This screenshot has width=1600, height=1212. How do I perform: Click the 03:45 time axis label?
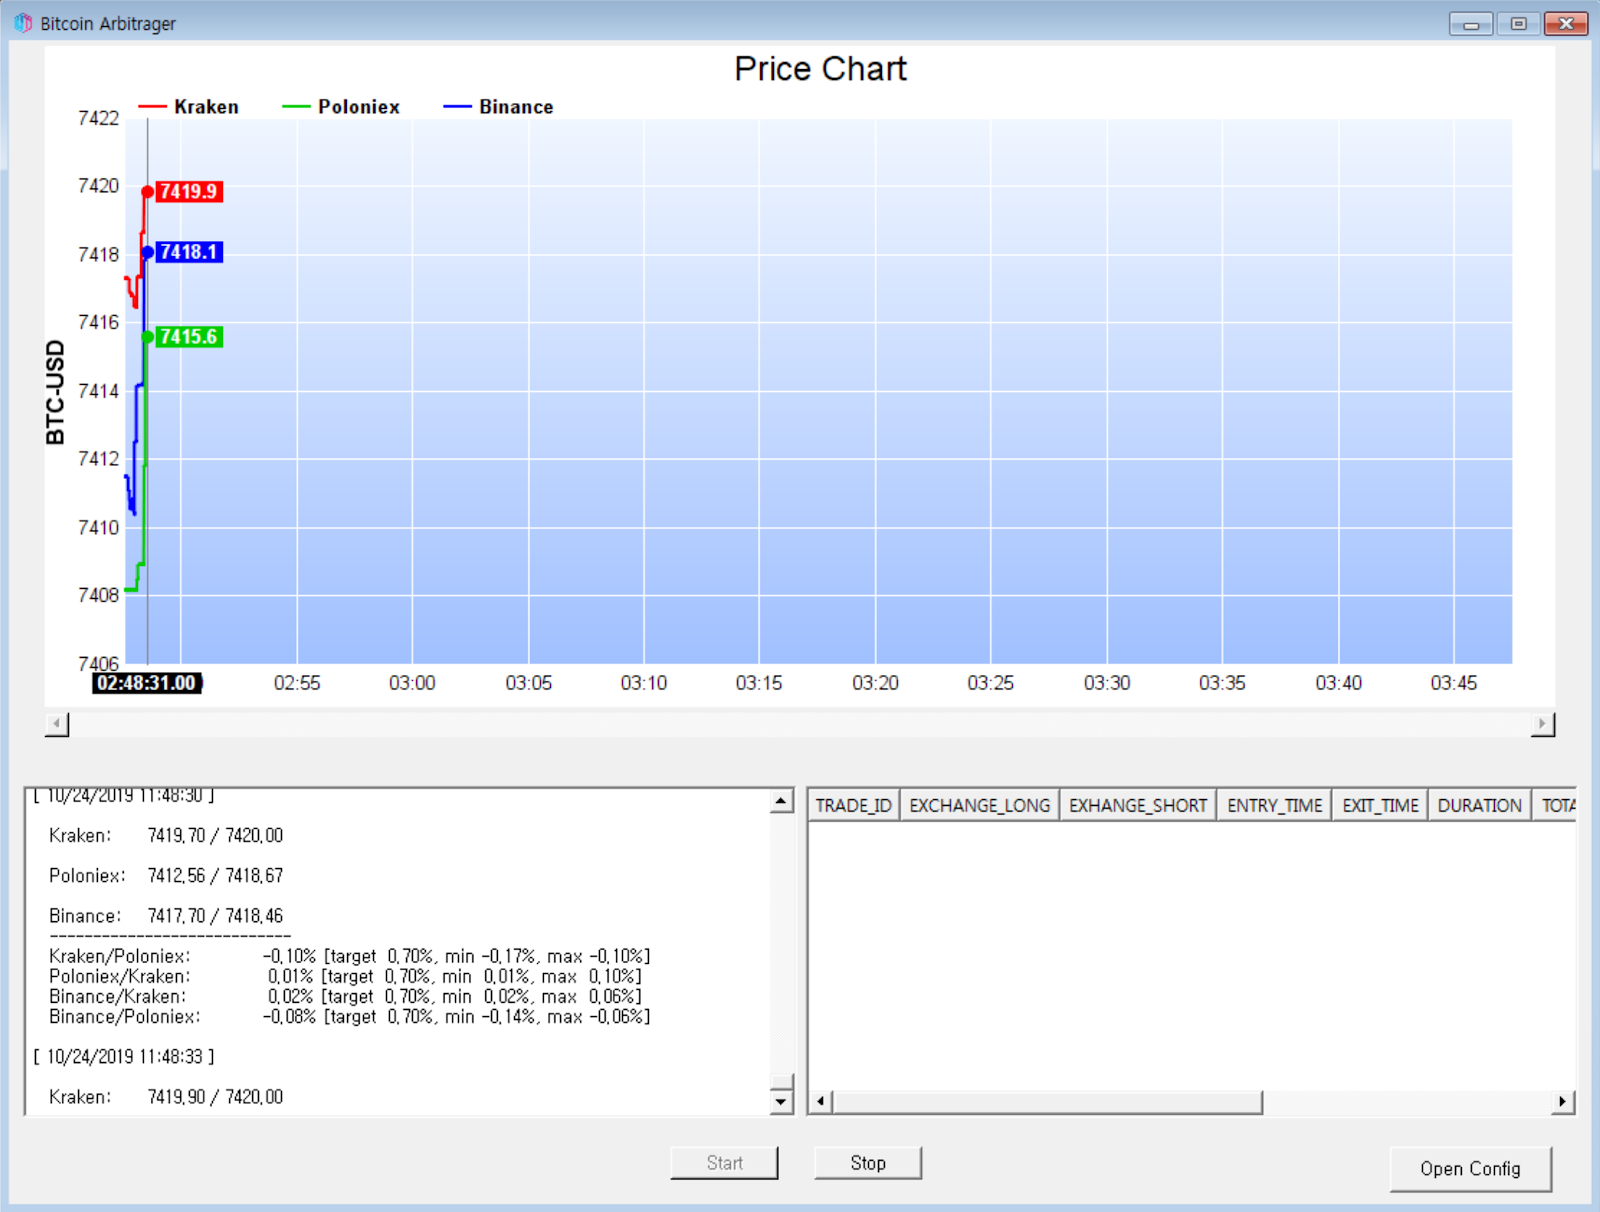(x=1453, y=683)
